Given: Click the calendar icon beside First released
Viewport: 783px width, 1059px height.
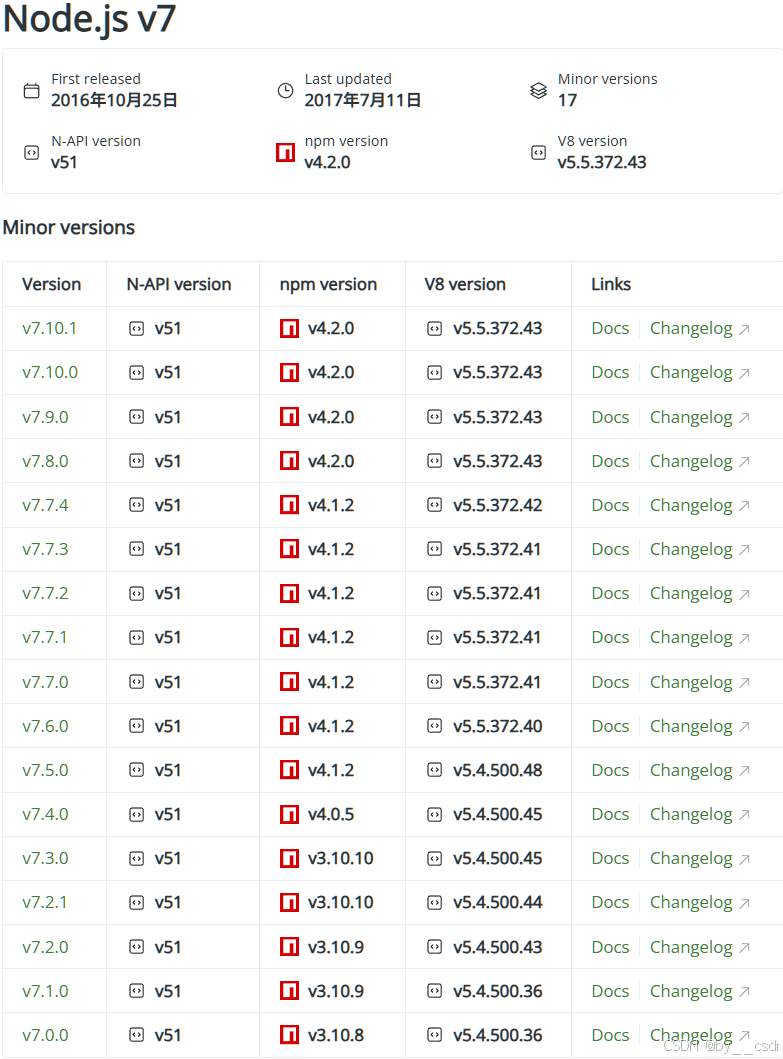Looking at the screenshot, I should [x=32, y=91].
